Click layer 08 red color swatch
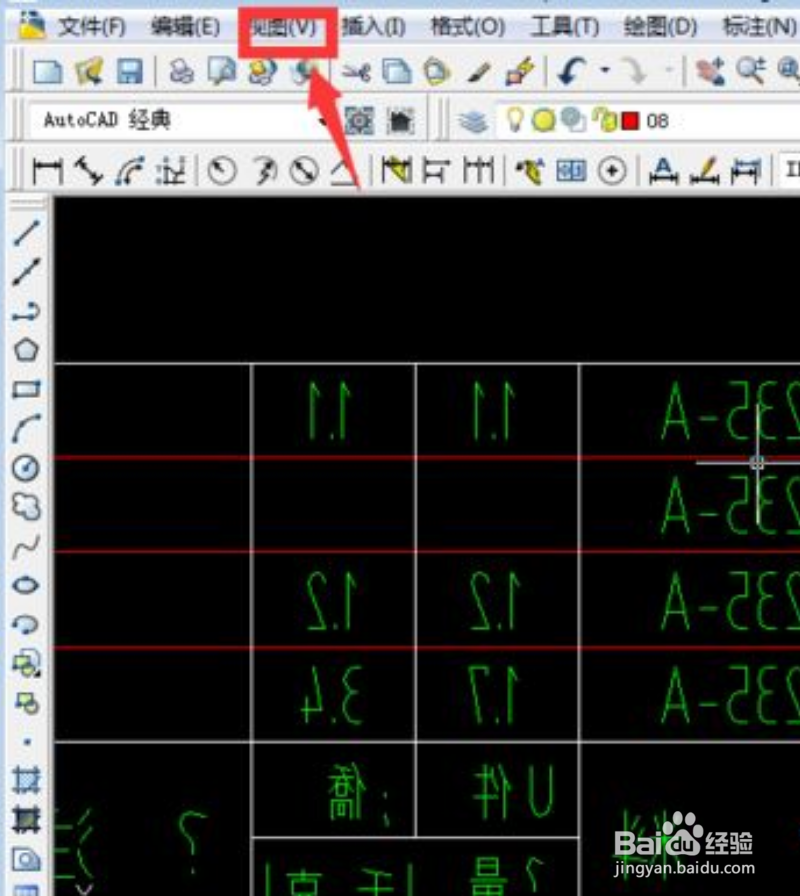 pos(630,121)
